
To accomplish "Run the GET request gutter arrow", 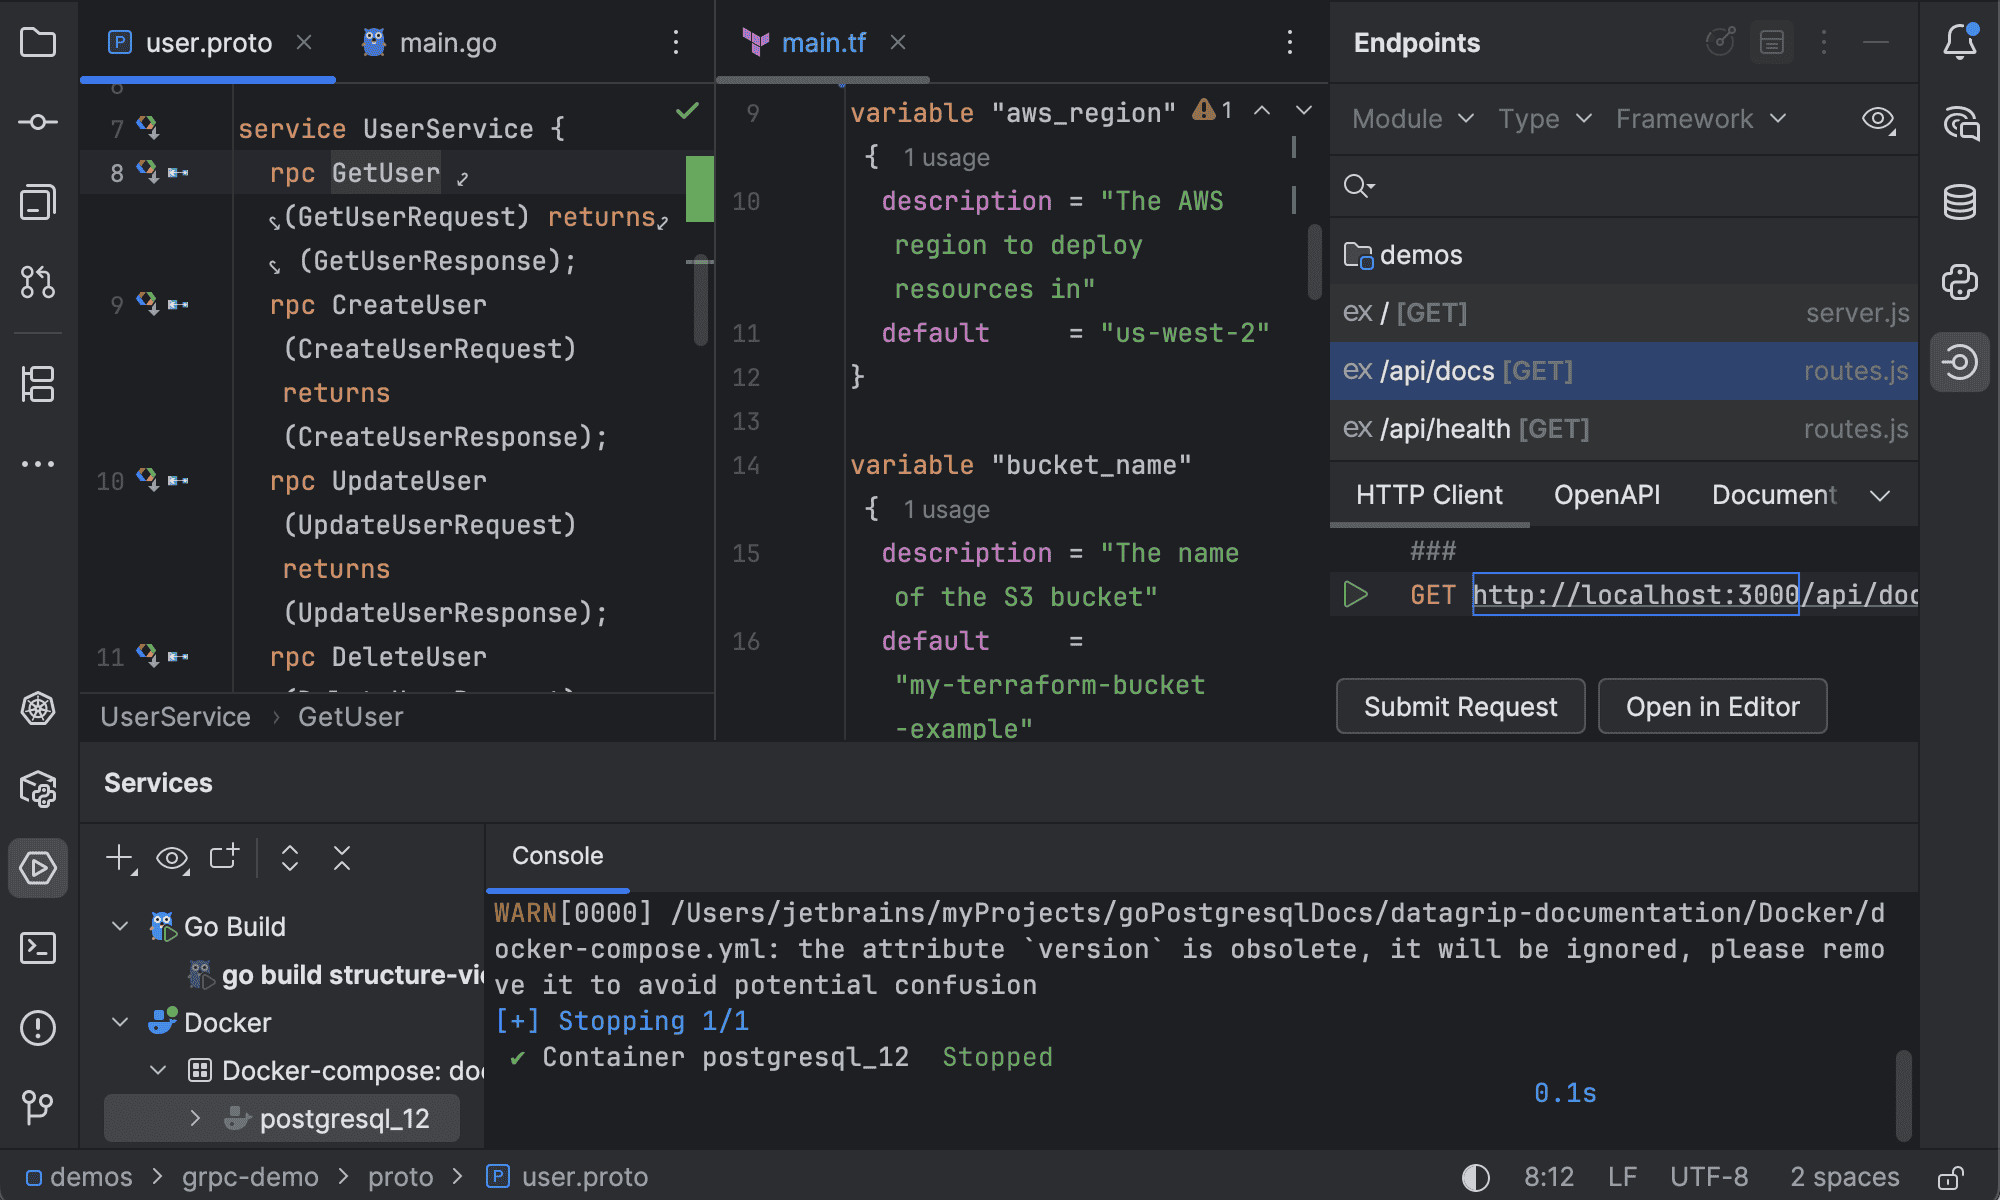I will click(x=1355, y=595).
